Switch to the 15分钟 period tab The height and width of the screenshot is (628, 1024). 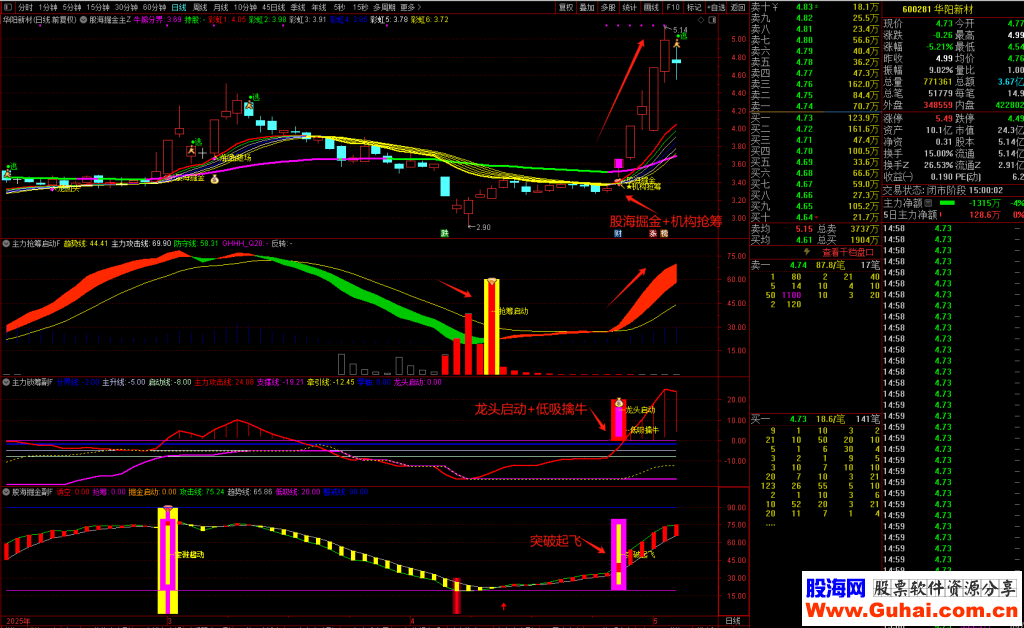pyautogui.click(x=98, y=7)
